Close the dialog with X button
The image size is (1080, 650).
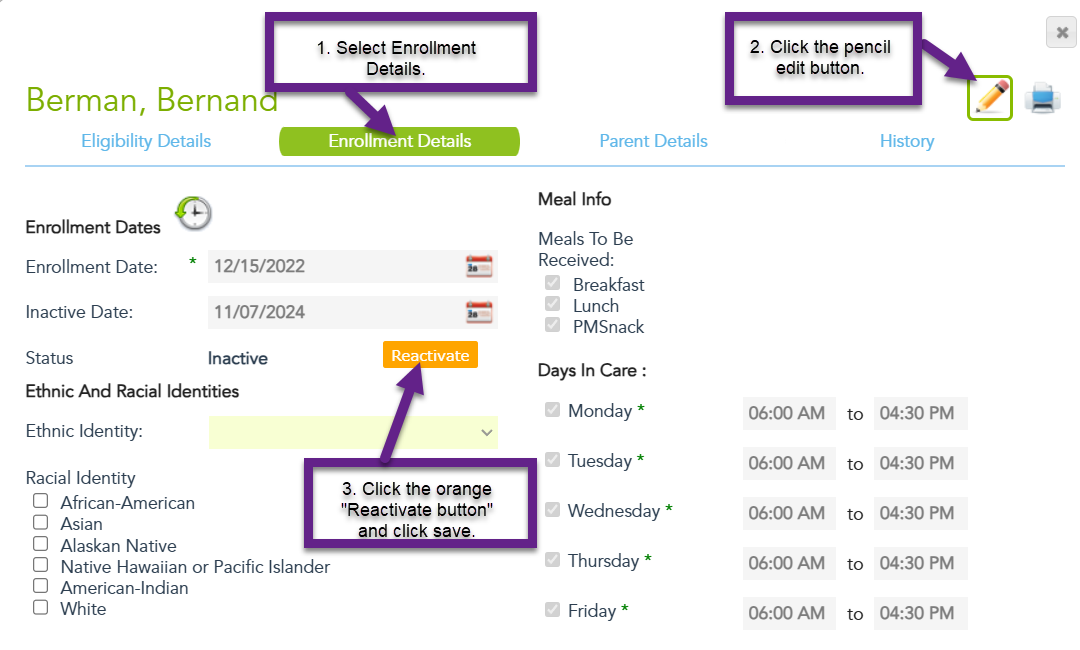(1061, 32)
